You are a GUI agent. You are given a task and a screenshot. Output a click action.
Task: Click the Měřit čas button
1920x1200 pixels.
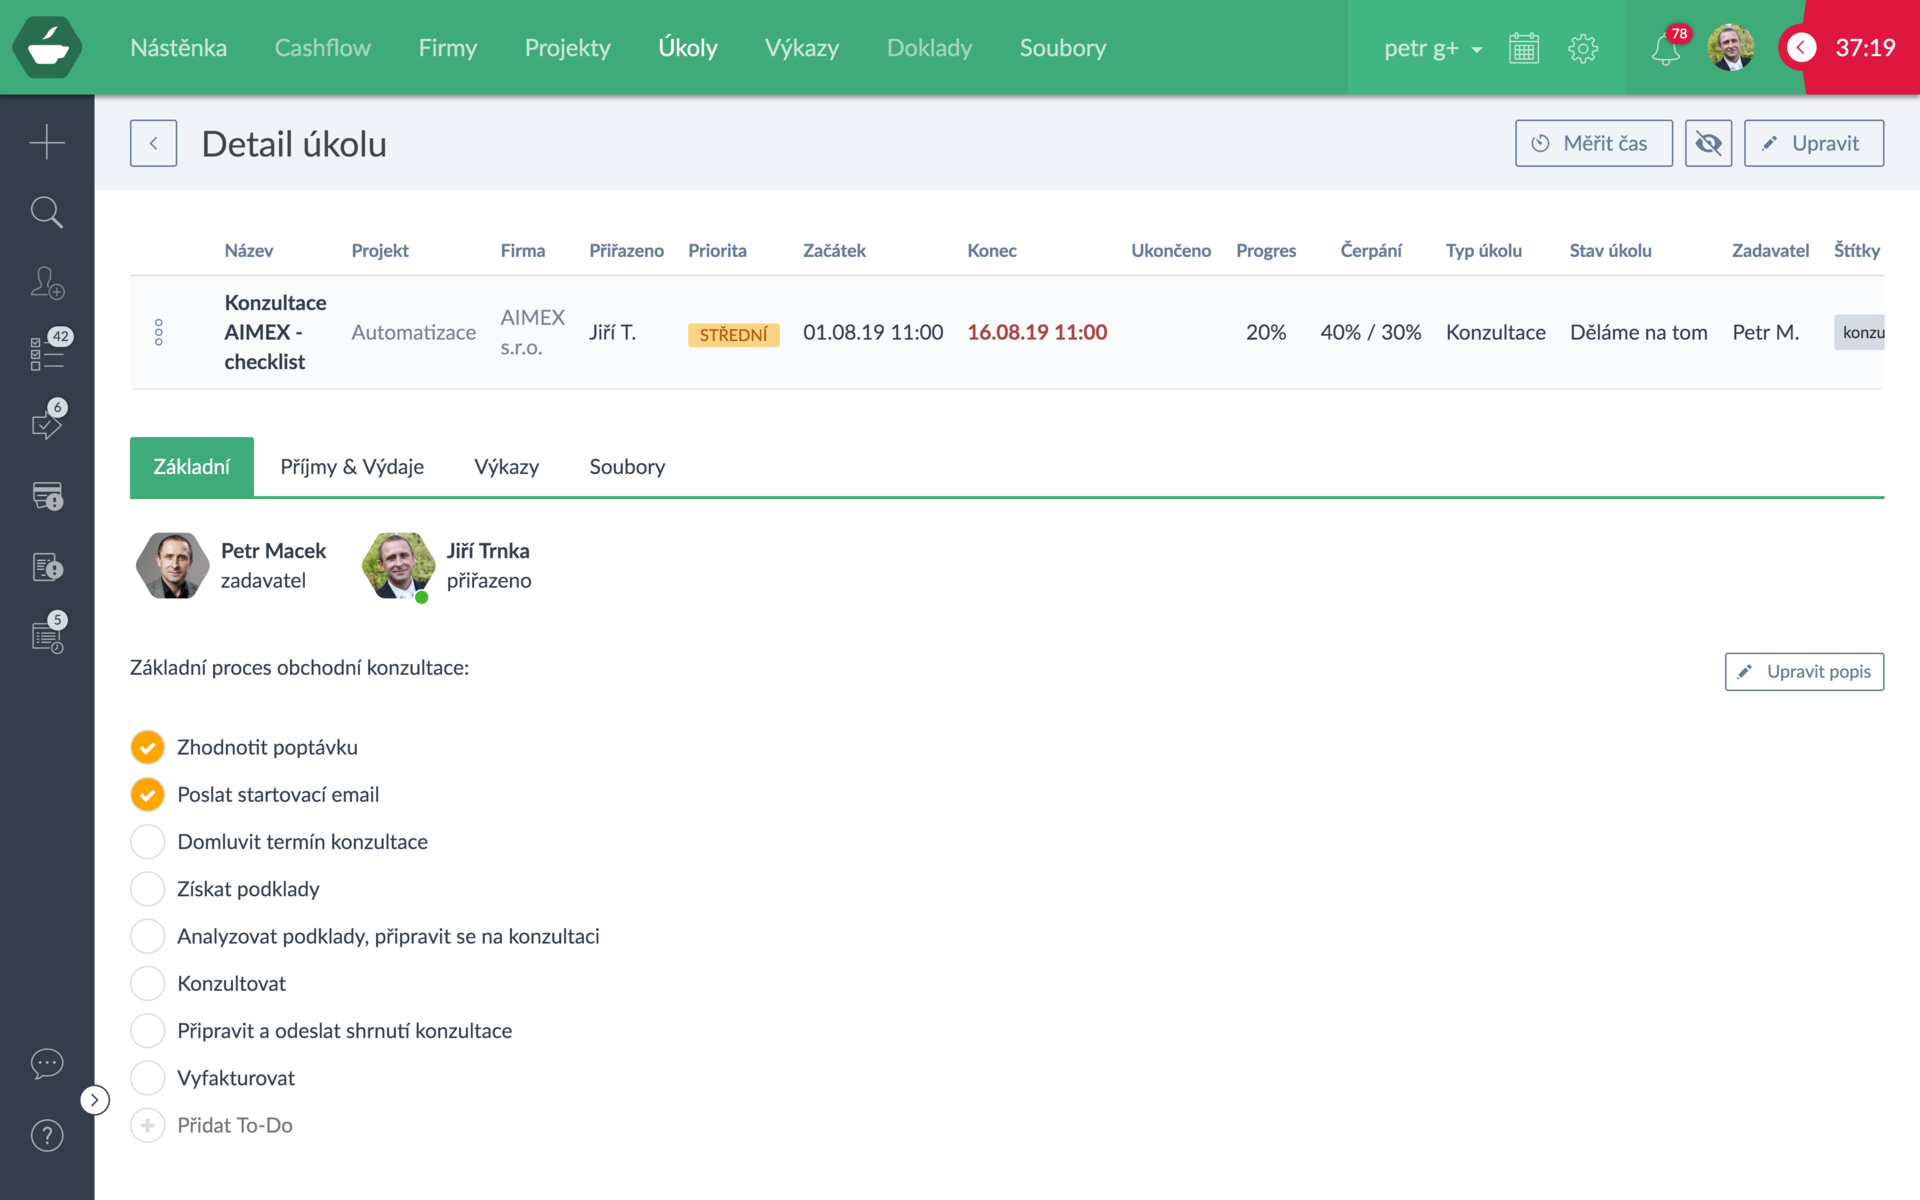1593,143
